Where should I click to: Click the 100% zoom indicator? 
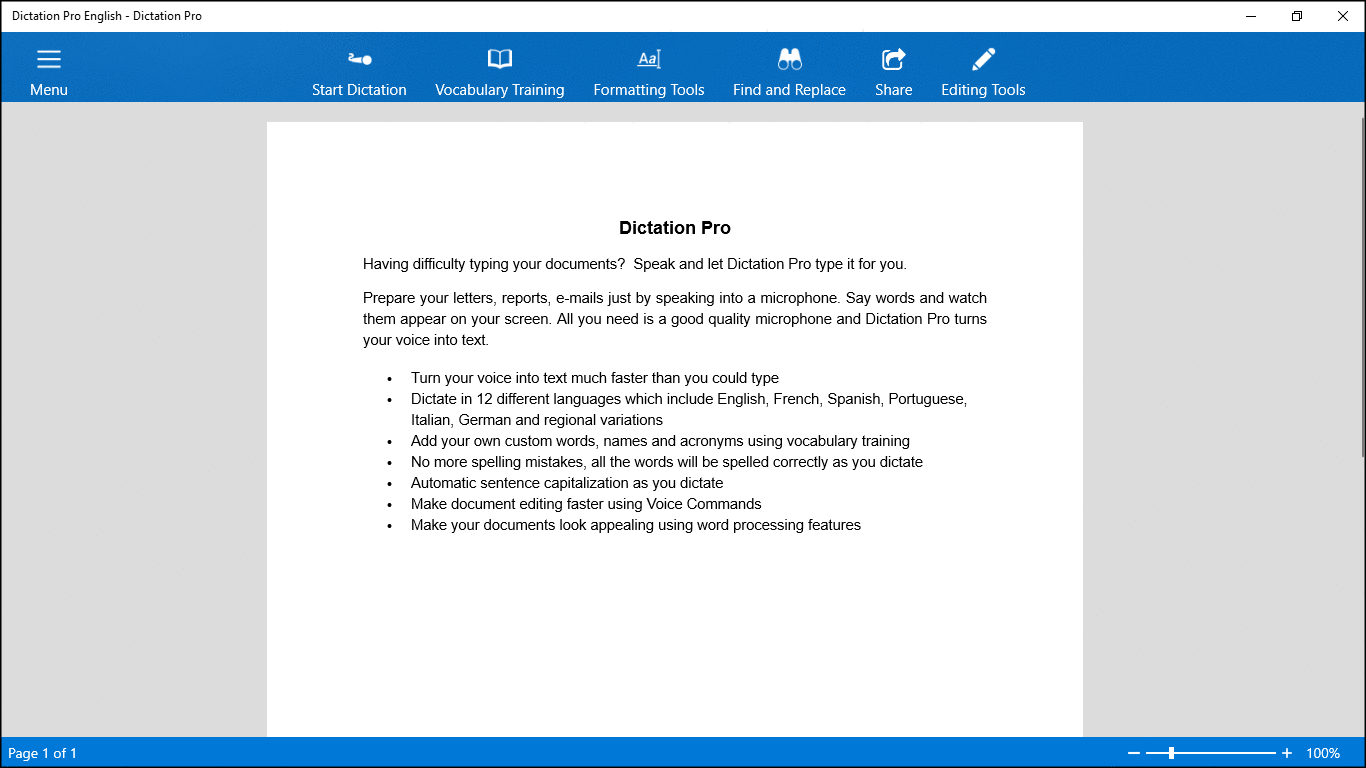pyautogui.click(x=1323, y=752)
